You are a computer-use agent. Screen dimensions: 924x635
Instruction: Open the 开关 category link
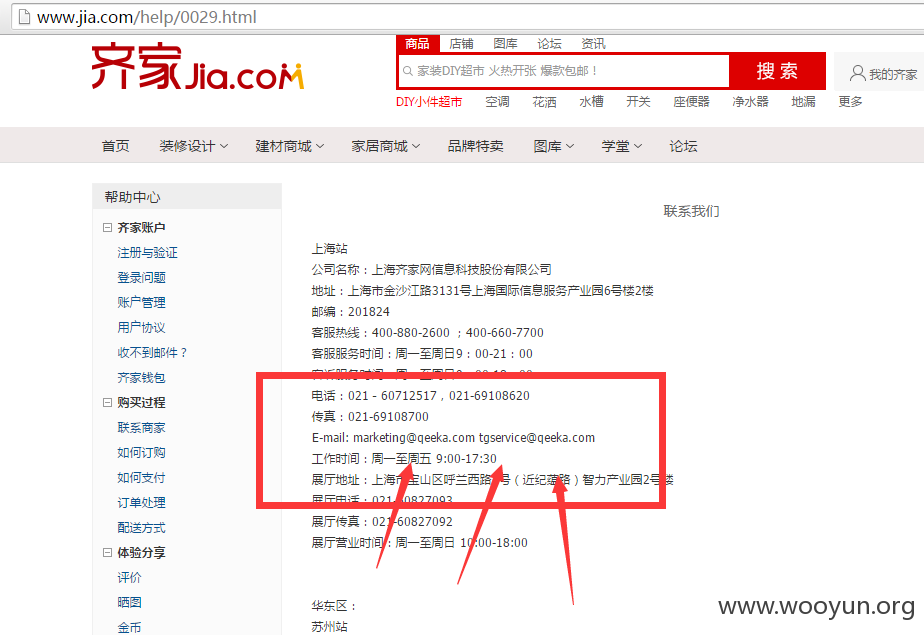click(638, 102)
